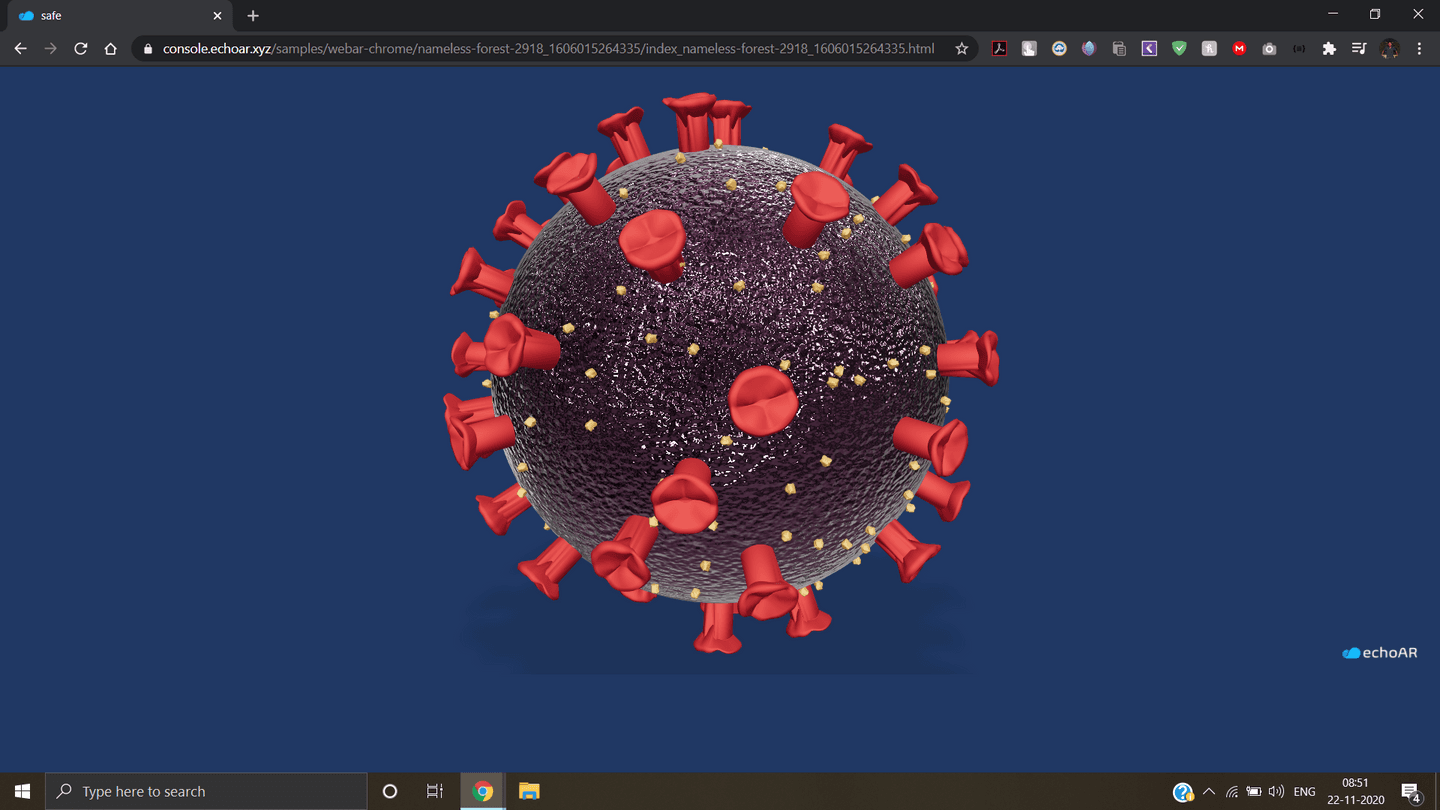Open the clipboard extension icon
The image size is (1440, 810).
(1119, 48)
